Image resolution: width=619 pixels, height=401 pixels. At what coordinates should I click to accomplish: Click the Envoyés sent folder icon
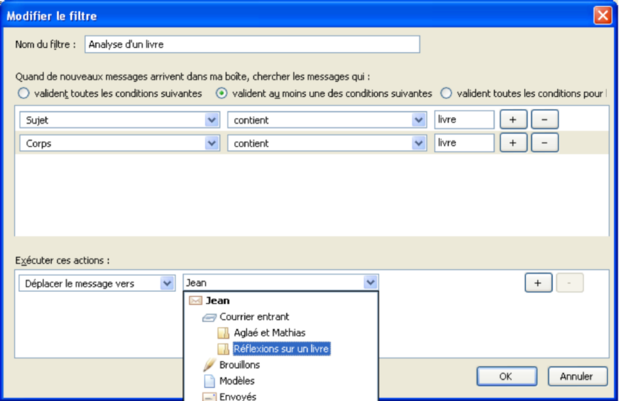[210, 396]
